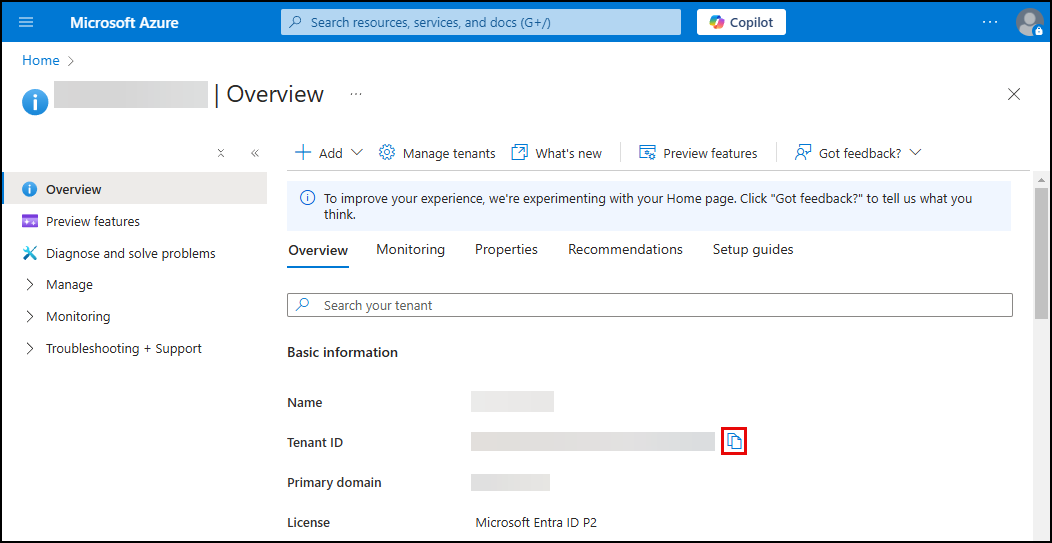Click the License label
This screenshot has height=543, width=1052.
tap(309, 522)
